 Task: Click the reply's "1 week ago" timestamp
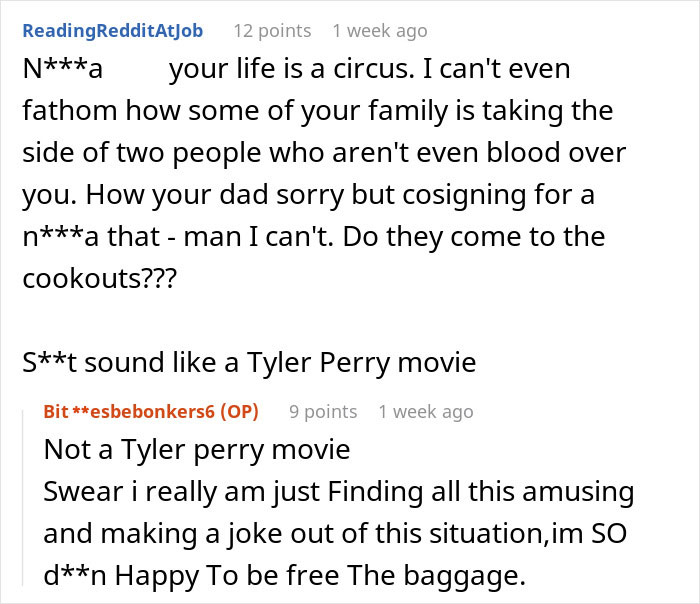(426, 411)
